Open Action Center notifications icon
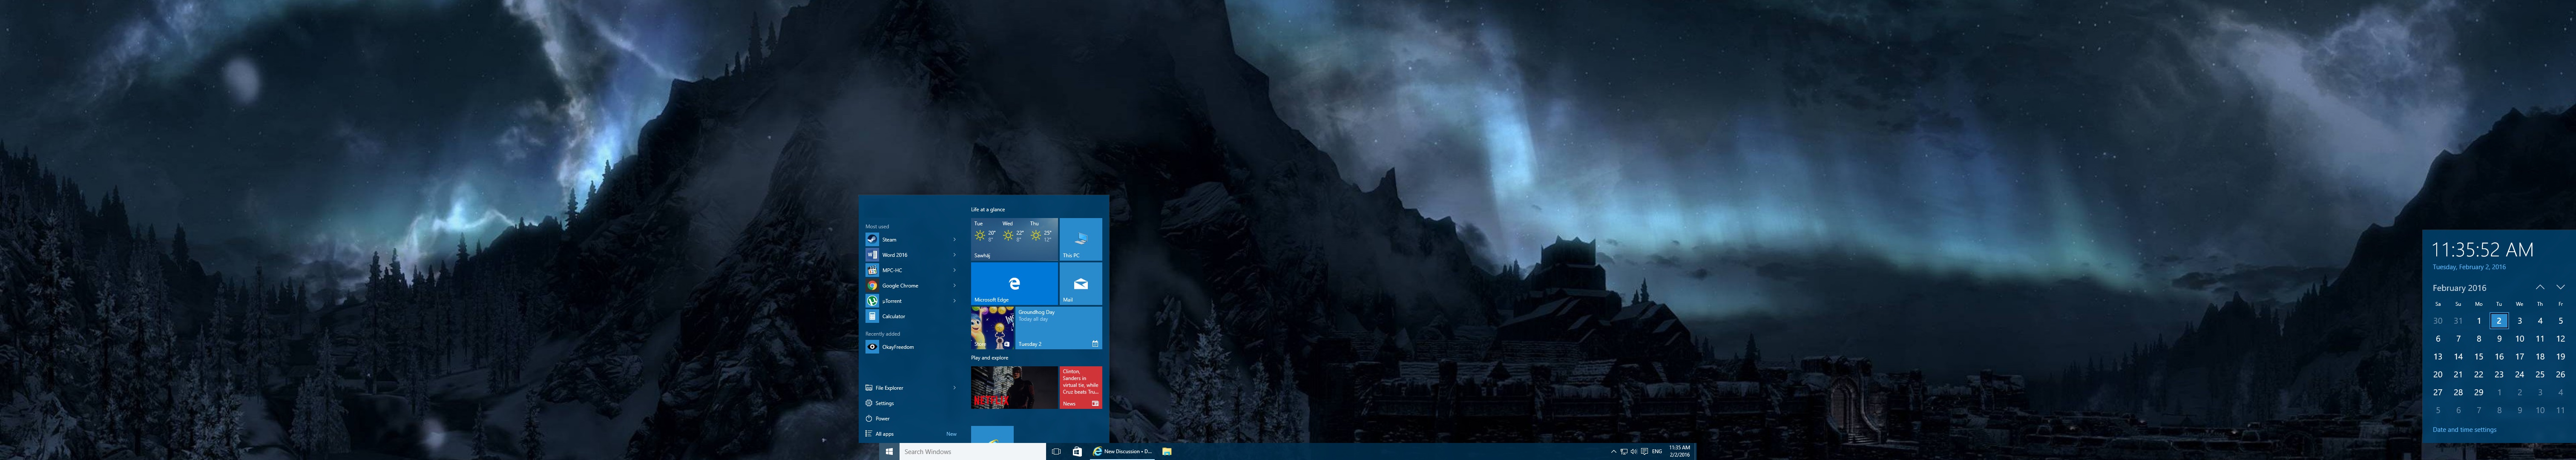This screenshot has height=460, width=2576. pyautogui.click(x=1645, y=452)
